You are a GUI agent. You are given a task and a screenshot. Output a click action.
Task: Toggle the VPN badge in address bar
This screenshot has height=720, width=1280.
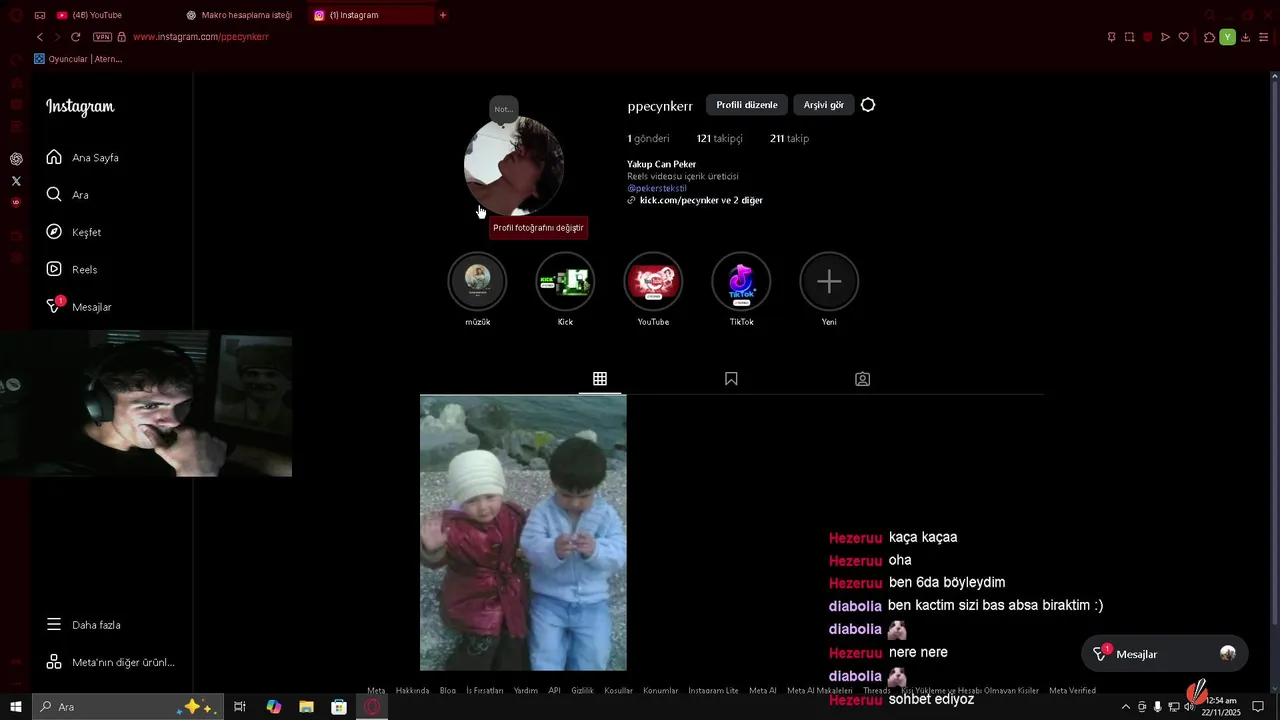click(x=102, y=37)
